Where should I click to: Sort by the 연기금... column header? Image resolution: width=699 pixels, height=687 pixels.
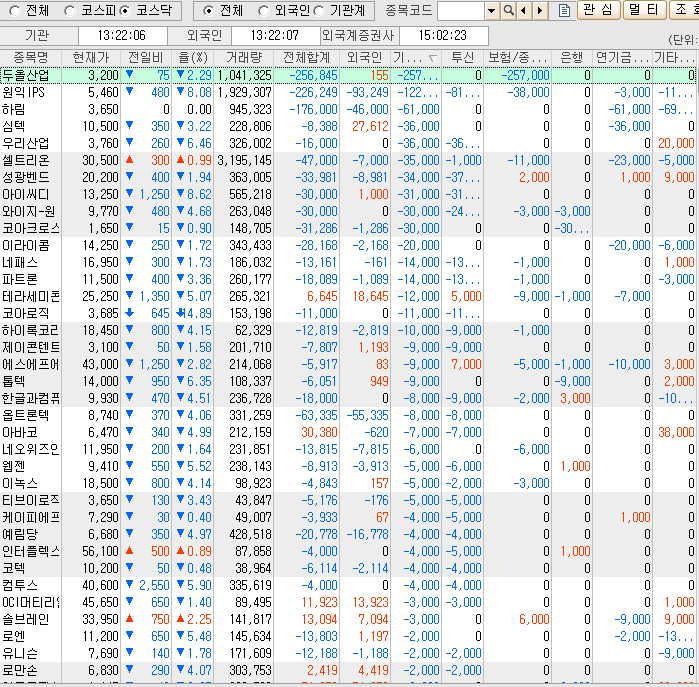[622, 58]
